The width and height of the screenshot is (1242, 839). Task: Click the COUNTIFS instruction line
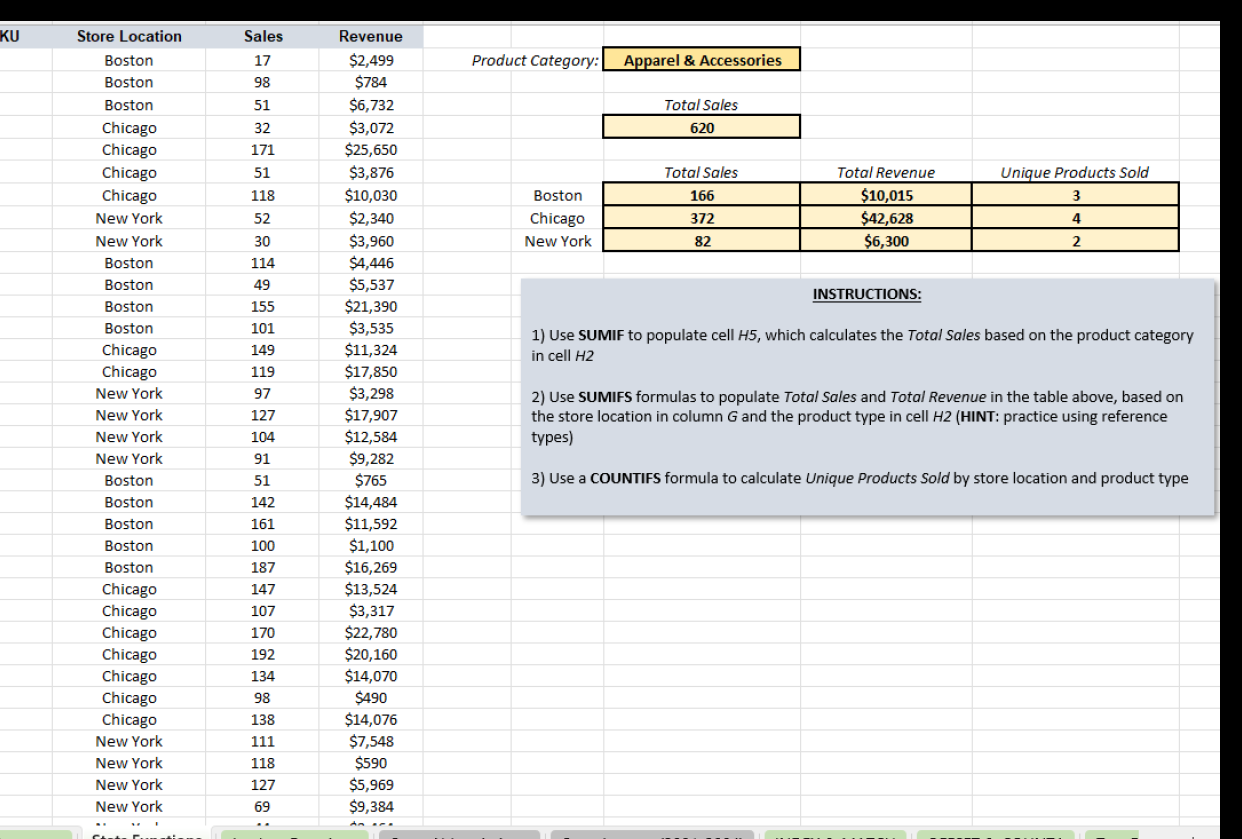tap(860, 478)
